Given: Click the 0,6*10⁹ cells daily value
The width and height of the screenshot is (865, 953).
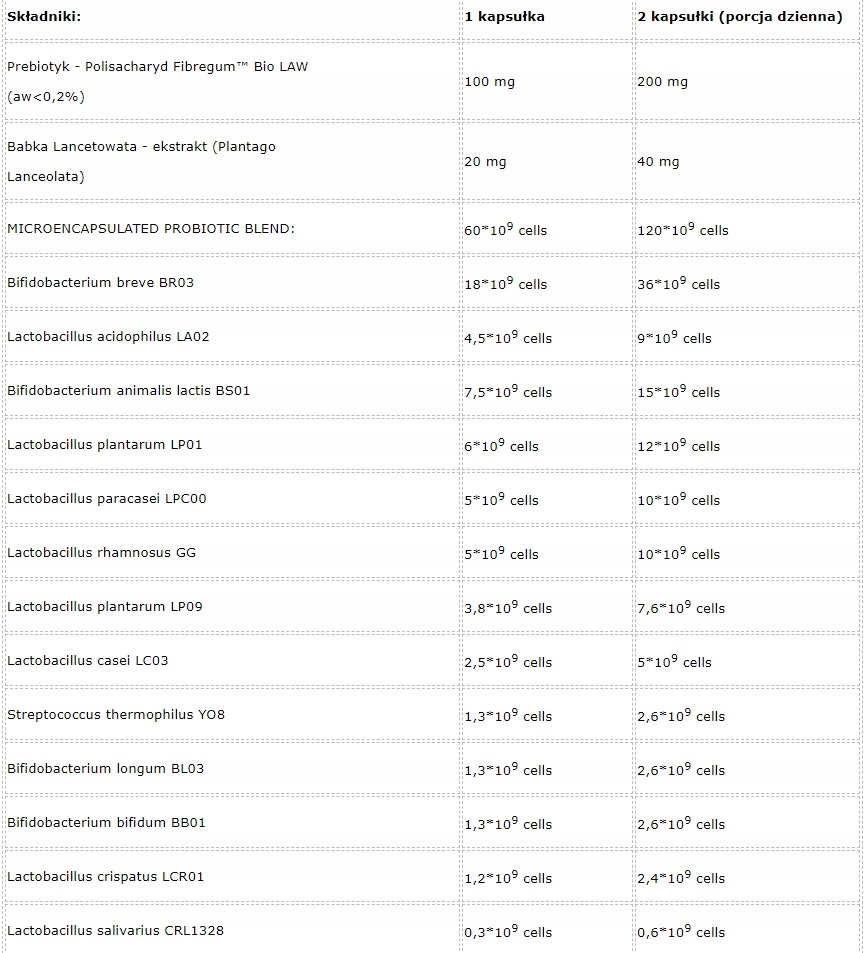Looking at the screenshot, I should tap(681, 932).
